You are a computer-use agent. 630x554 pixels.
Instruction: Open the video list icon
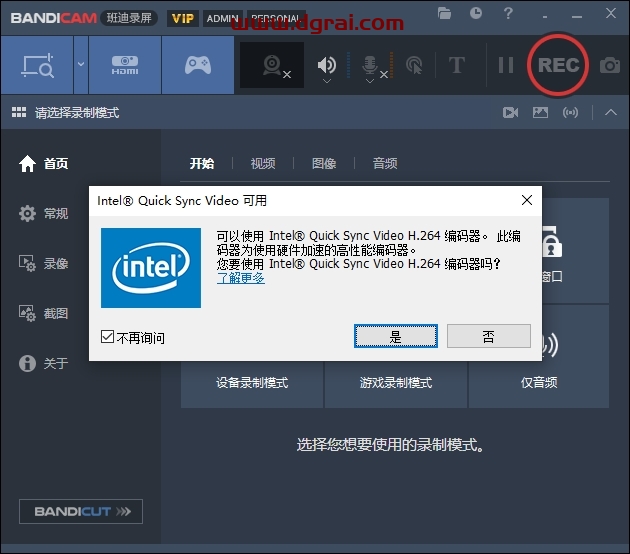click(x=510, y=112)
